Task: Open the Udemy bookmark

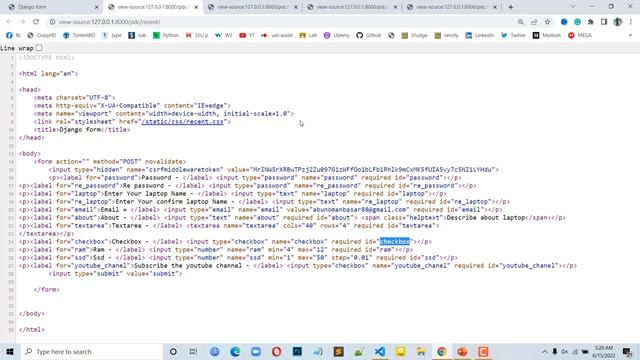Action: (337, 36)
